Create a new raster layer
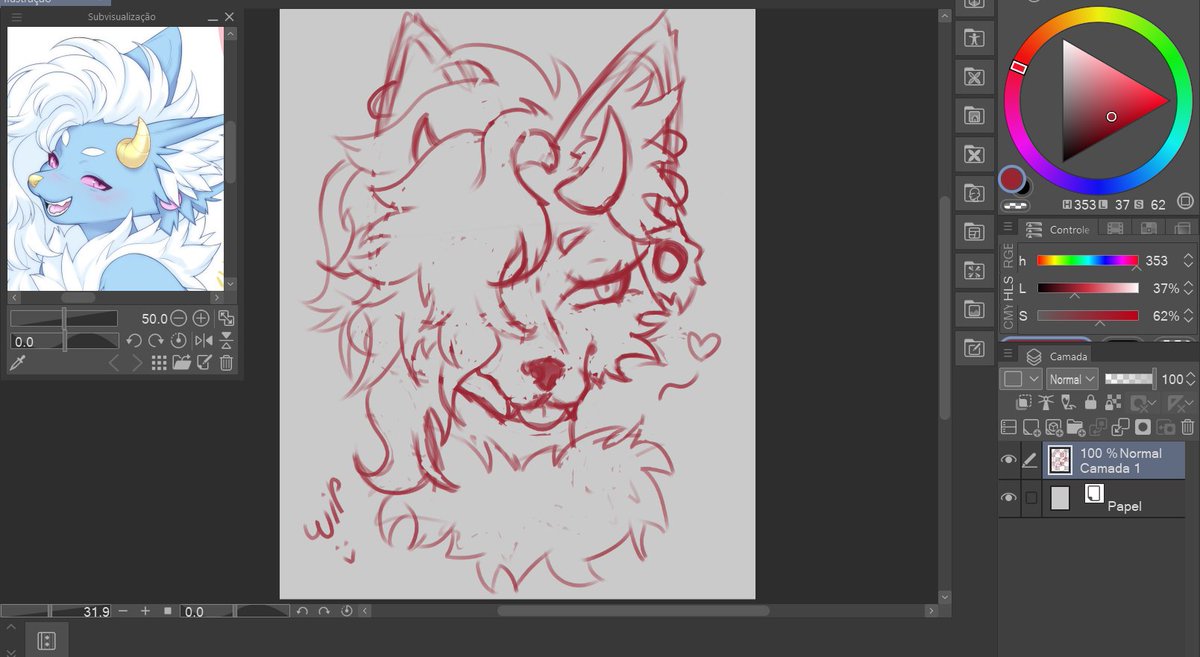 pyautogui.click(x=1031, y=427)
